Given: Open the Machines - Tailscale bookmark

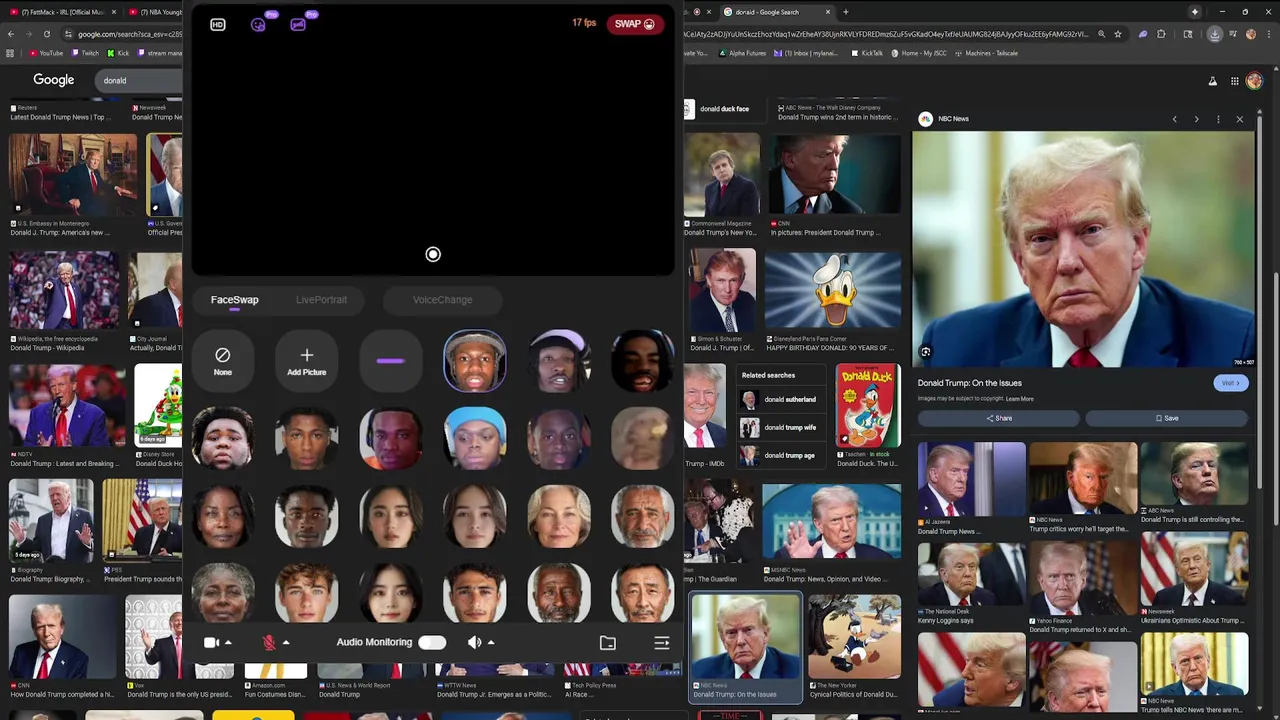Looking at the screenshot, I should [987, 53].
